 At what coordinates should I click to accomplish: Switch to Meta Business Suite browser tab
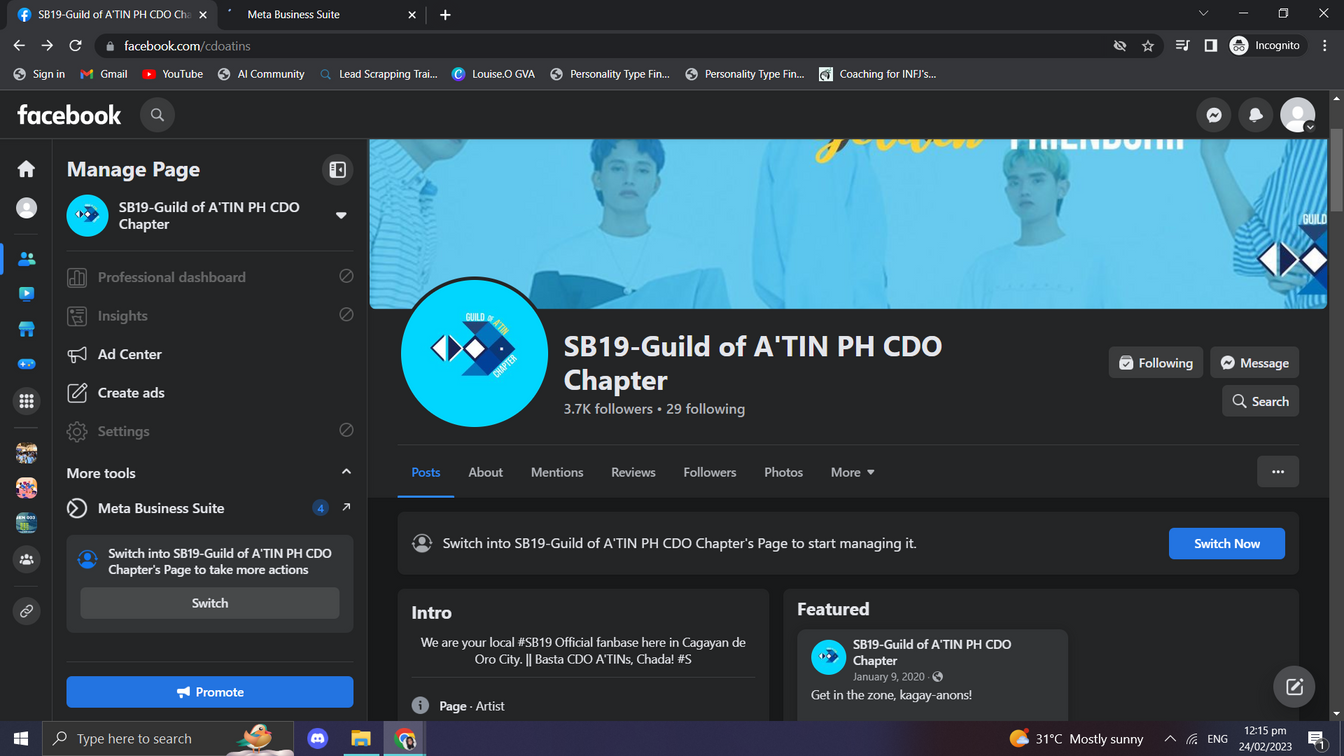coord(319,15)
